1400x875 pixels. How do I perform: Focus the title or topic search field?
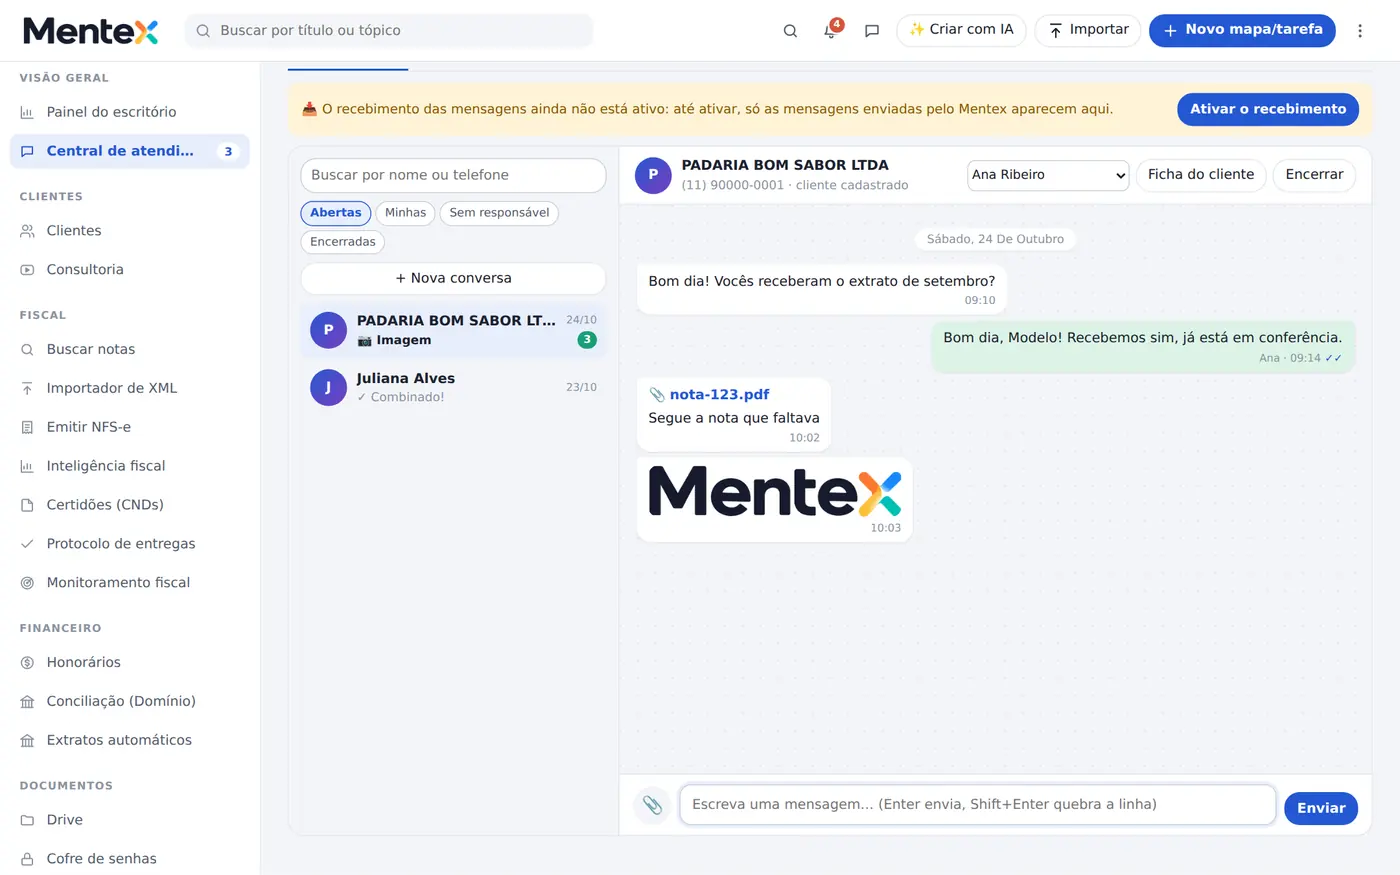point(389,31)
